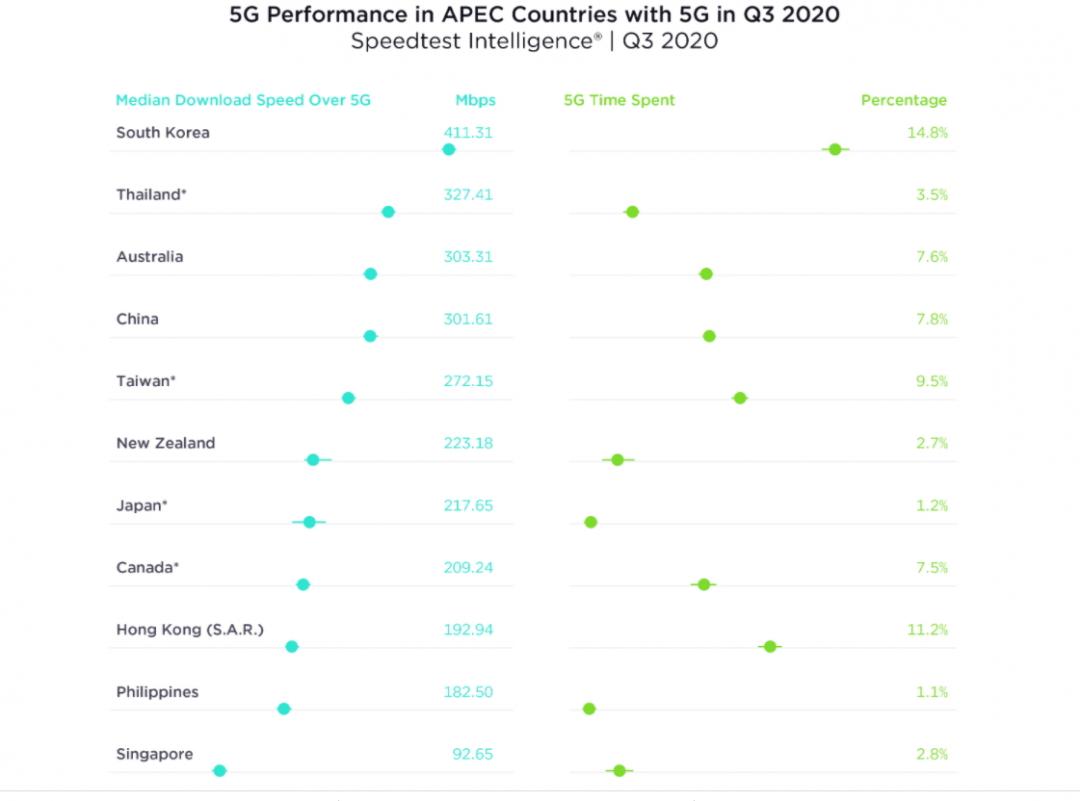Select the Percentage column heading

[903, 100]
